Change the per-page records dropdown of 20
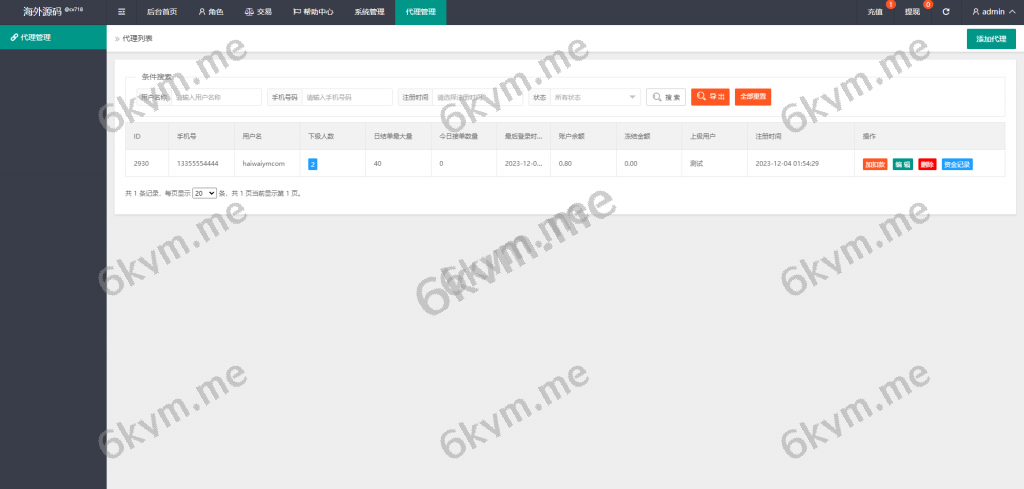The height and width of the screenshot is (489, 1024). pyautogui.click(x=204, y=193)
